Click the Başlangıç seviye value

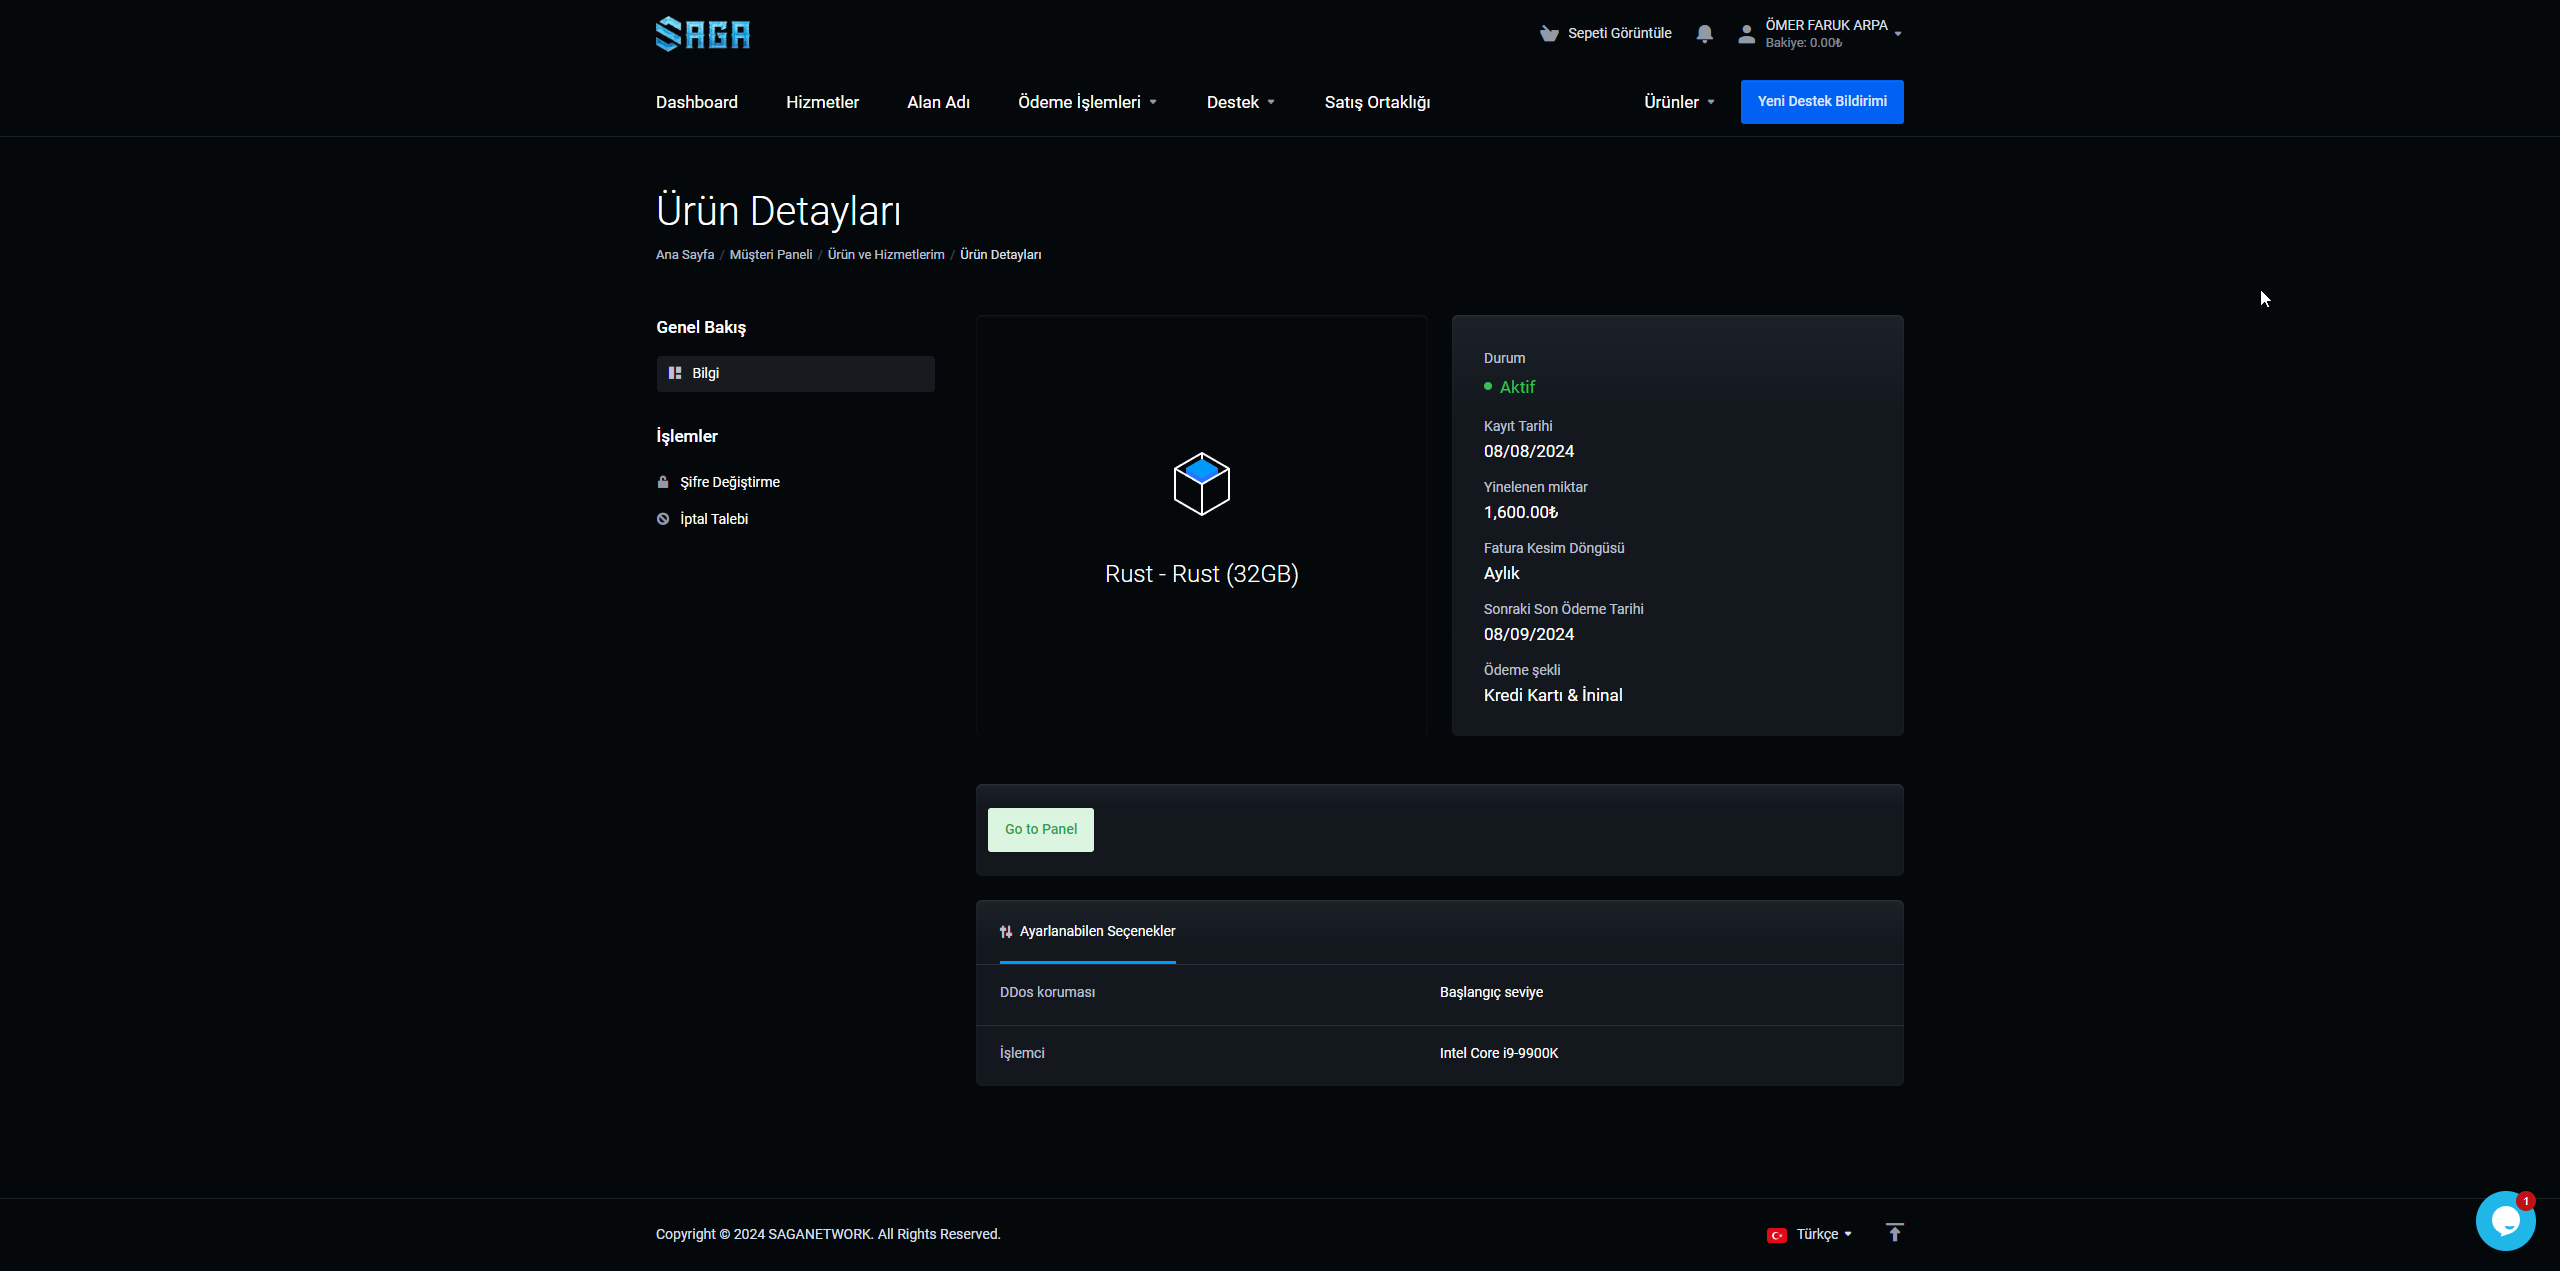click(x=1491, y=992)
